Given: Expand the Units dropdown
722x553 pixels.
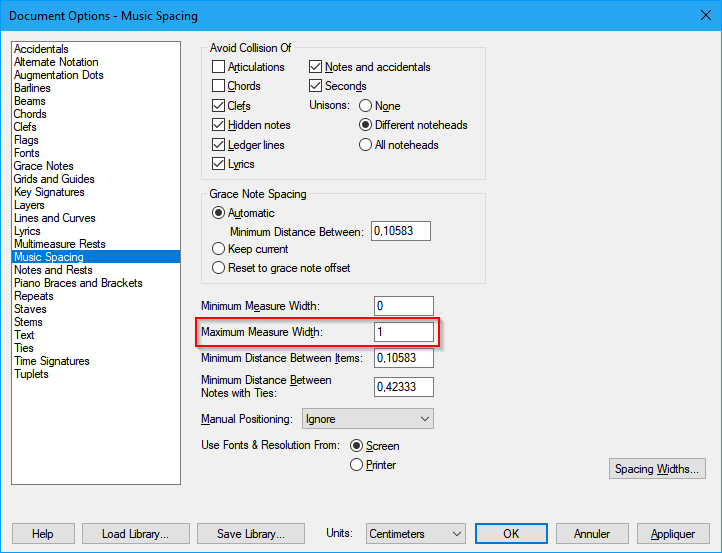Looking at the screenshot, I should [415, 534].
